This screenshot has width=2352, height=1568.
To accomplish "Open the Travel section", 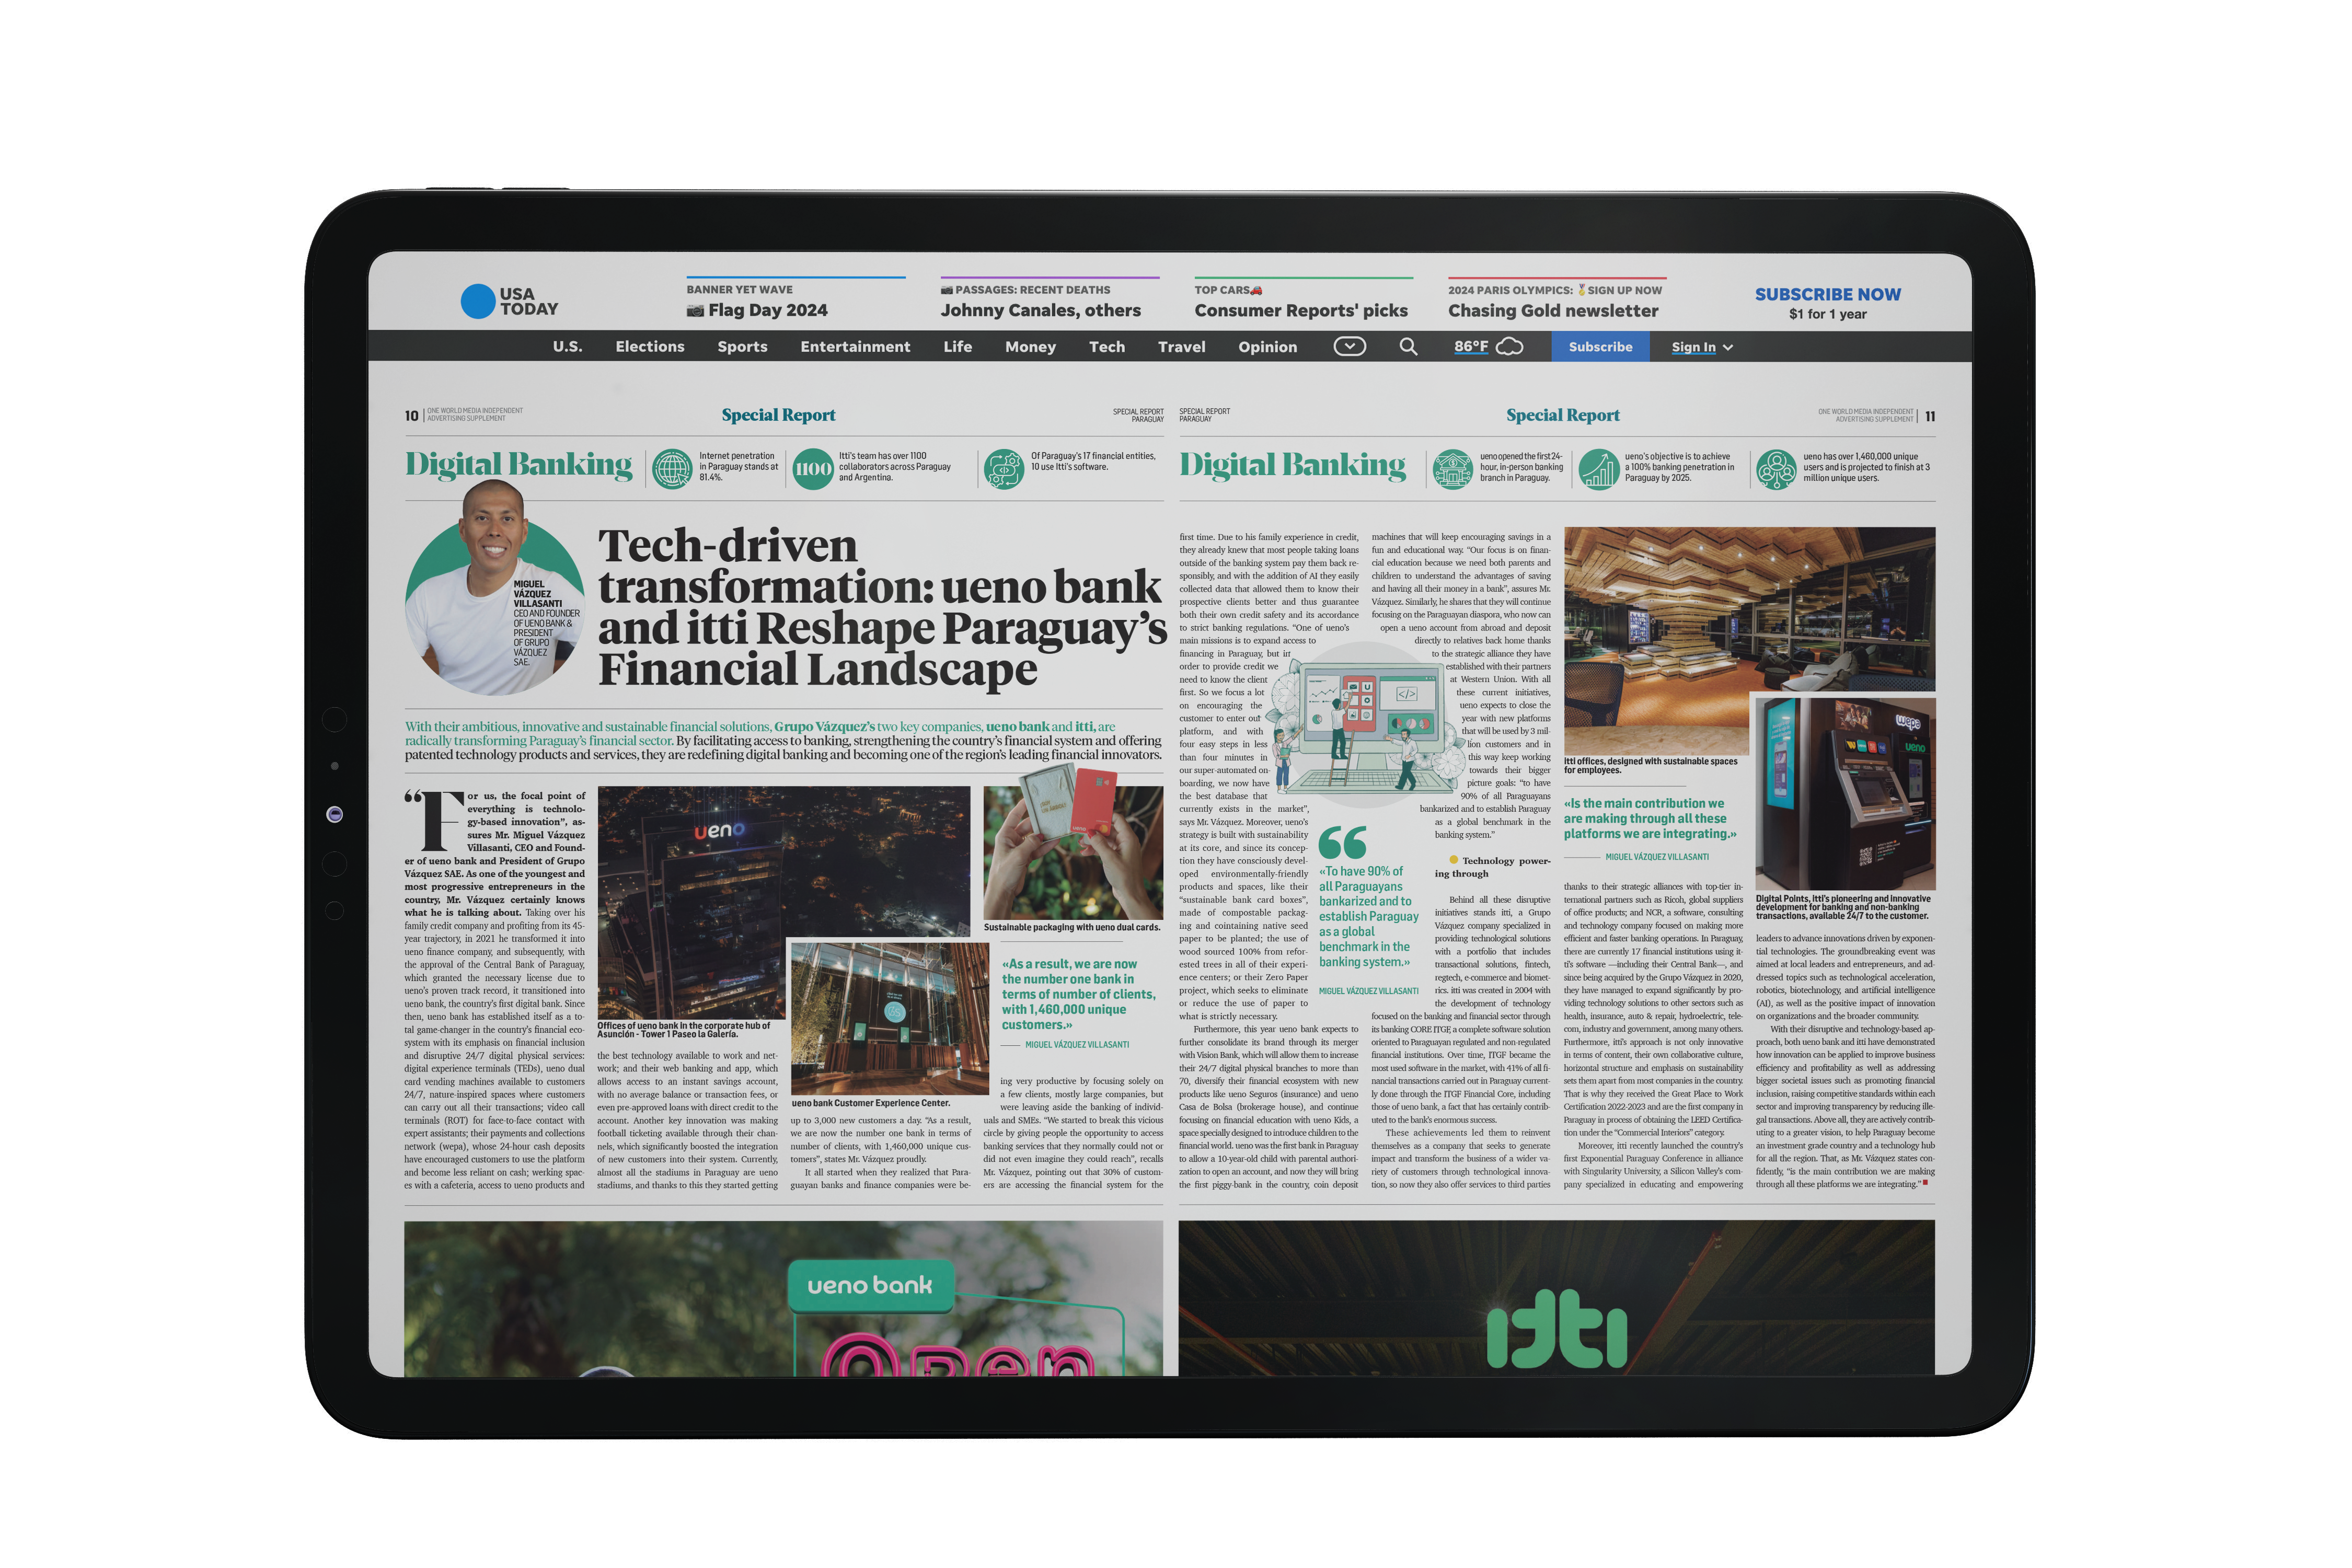I will pos(1181,346).
